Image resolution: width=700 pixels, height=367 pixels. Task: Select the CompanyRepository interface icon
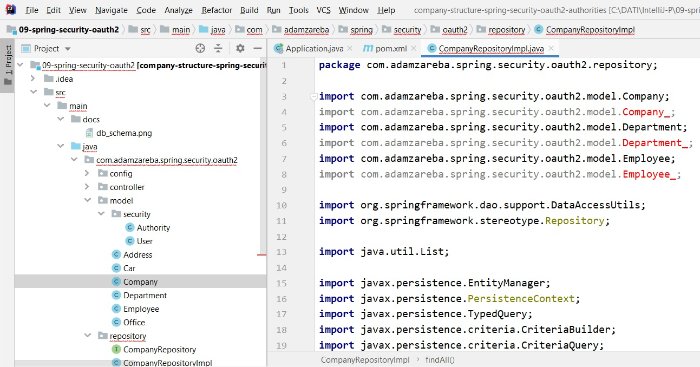click(117, 349)
